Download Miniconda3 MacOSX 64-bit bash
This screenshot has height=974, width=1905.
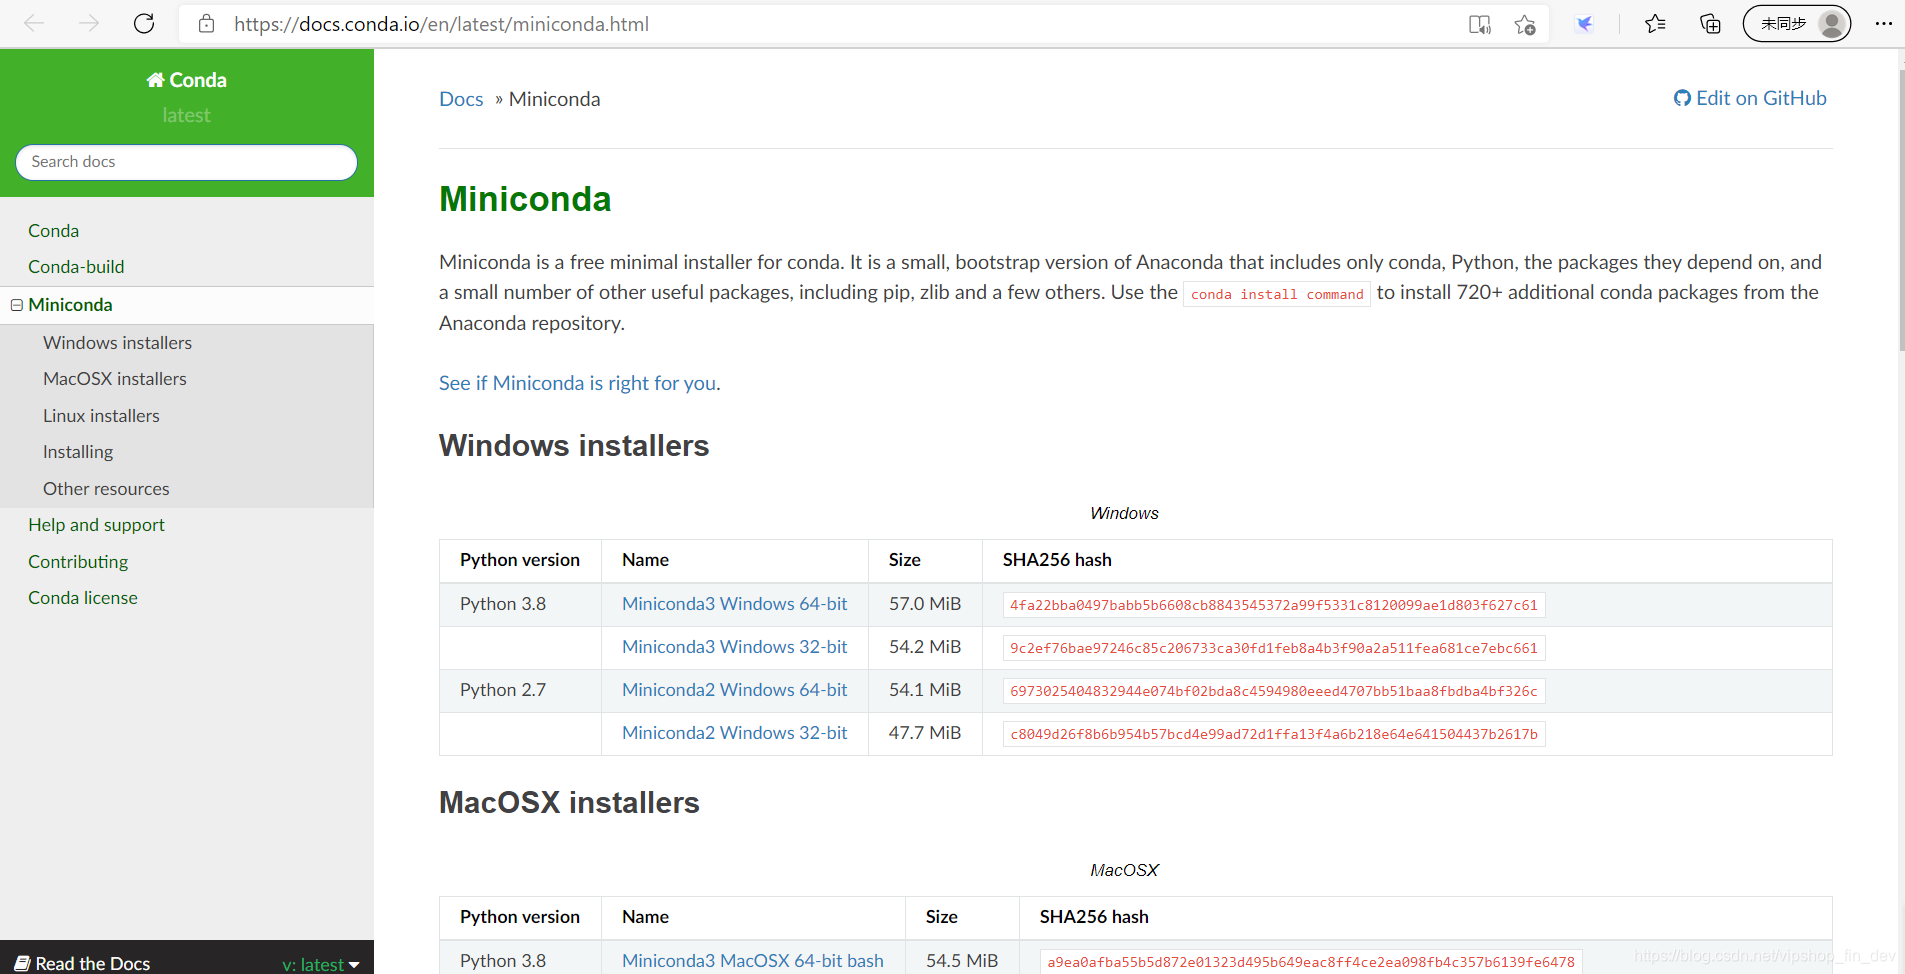[753, 961]
